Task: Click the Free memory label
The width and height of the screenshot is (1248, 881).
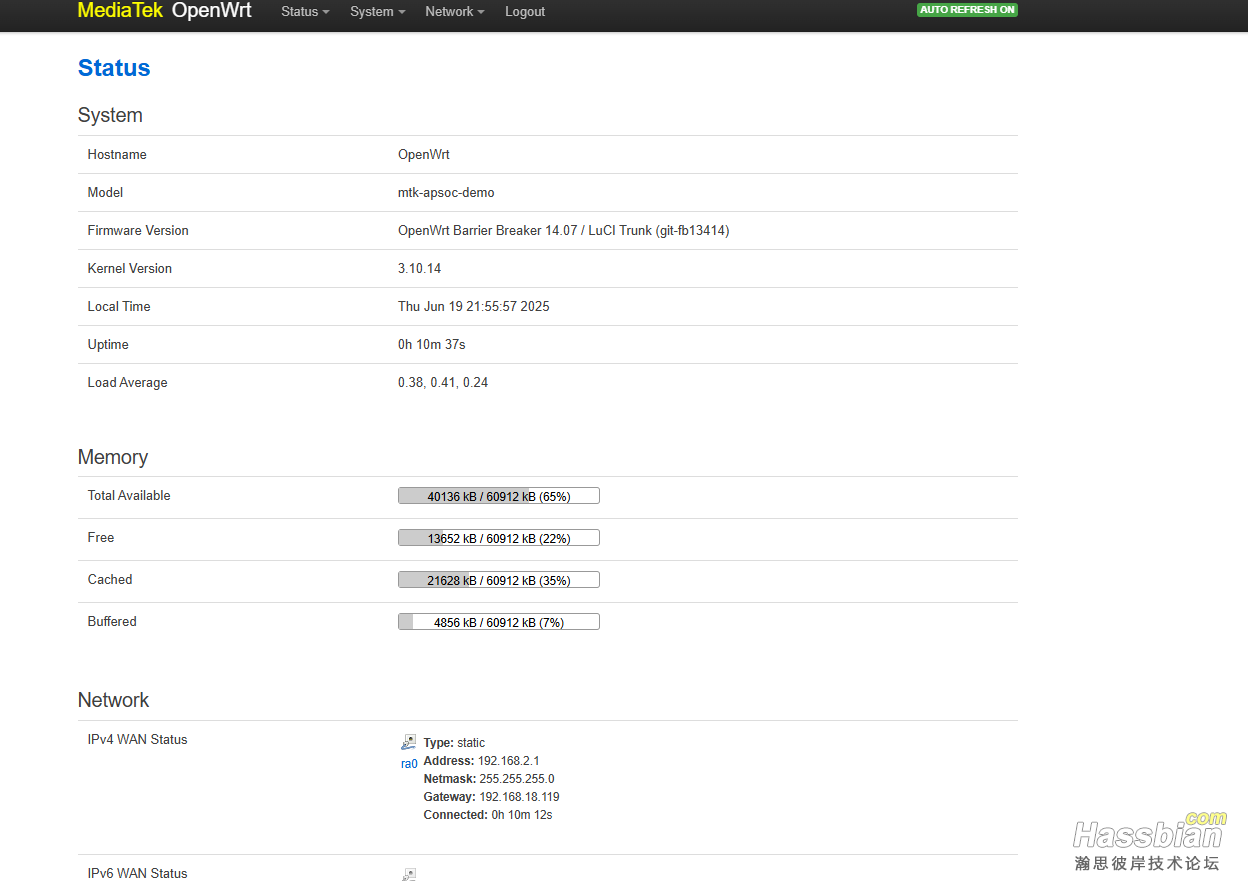Action: point(101,538)
